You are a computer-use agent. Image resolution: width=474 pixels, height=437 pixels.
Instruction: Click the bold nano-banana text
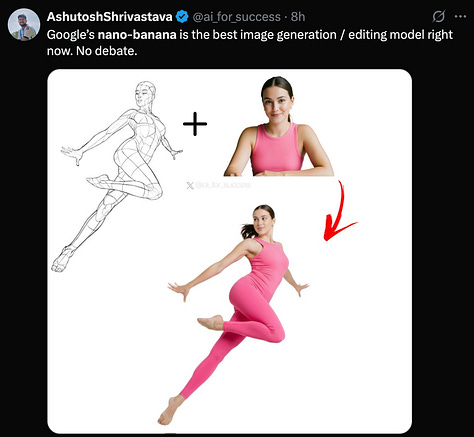click(137, 35)
